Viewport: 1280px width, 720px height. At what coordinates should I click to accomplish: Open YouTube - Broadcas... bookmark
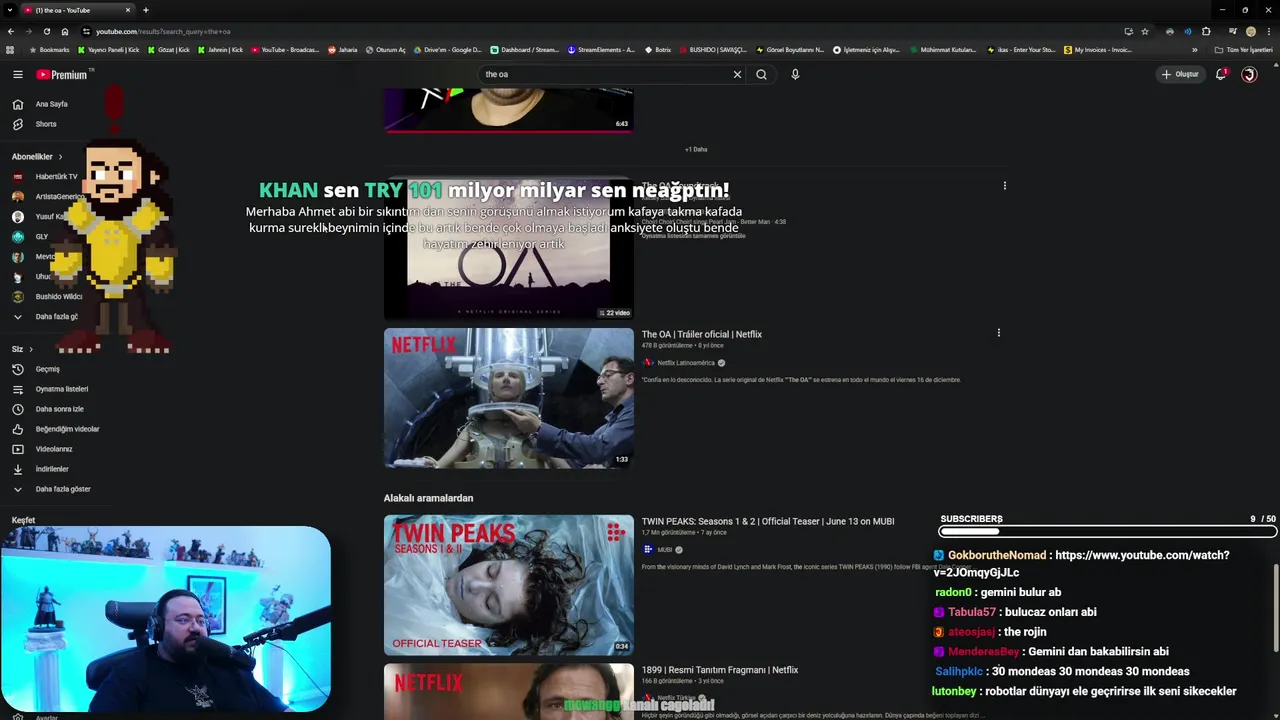pos(286,50)
